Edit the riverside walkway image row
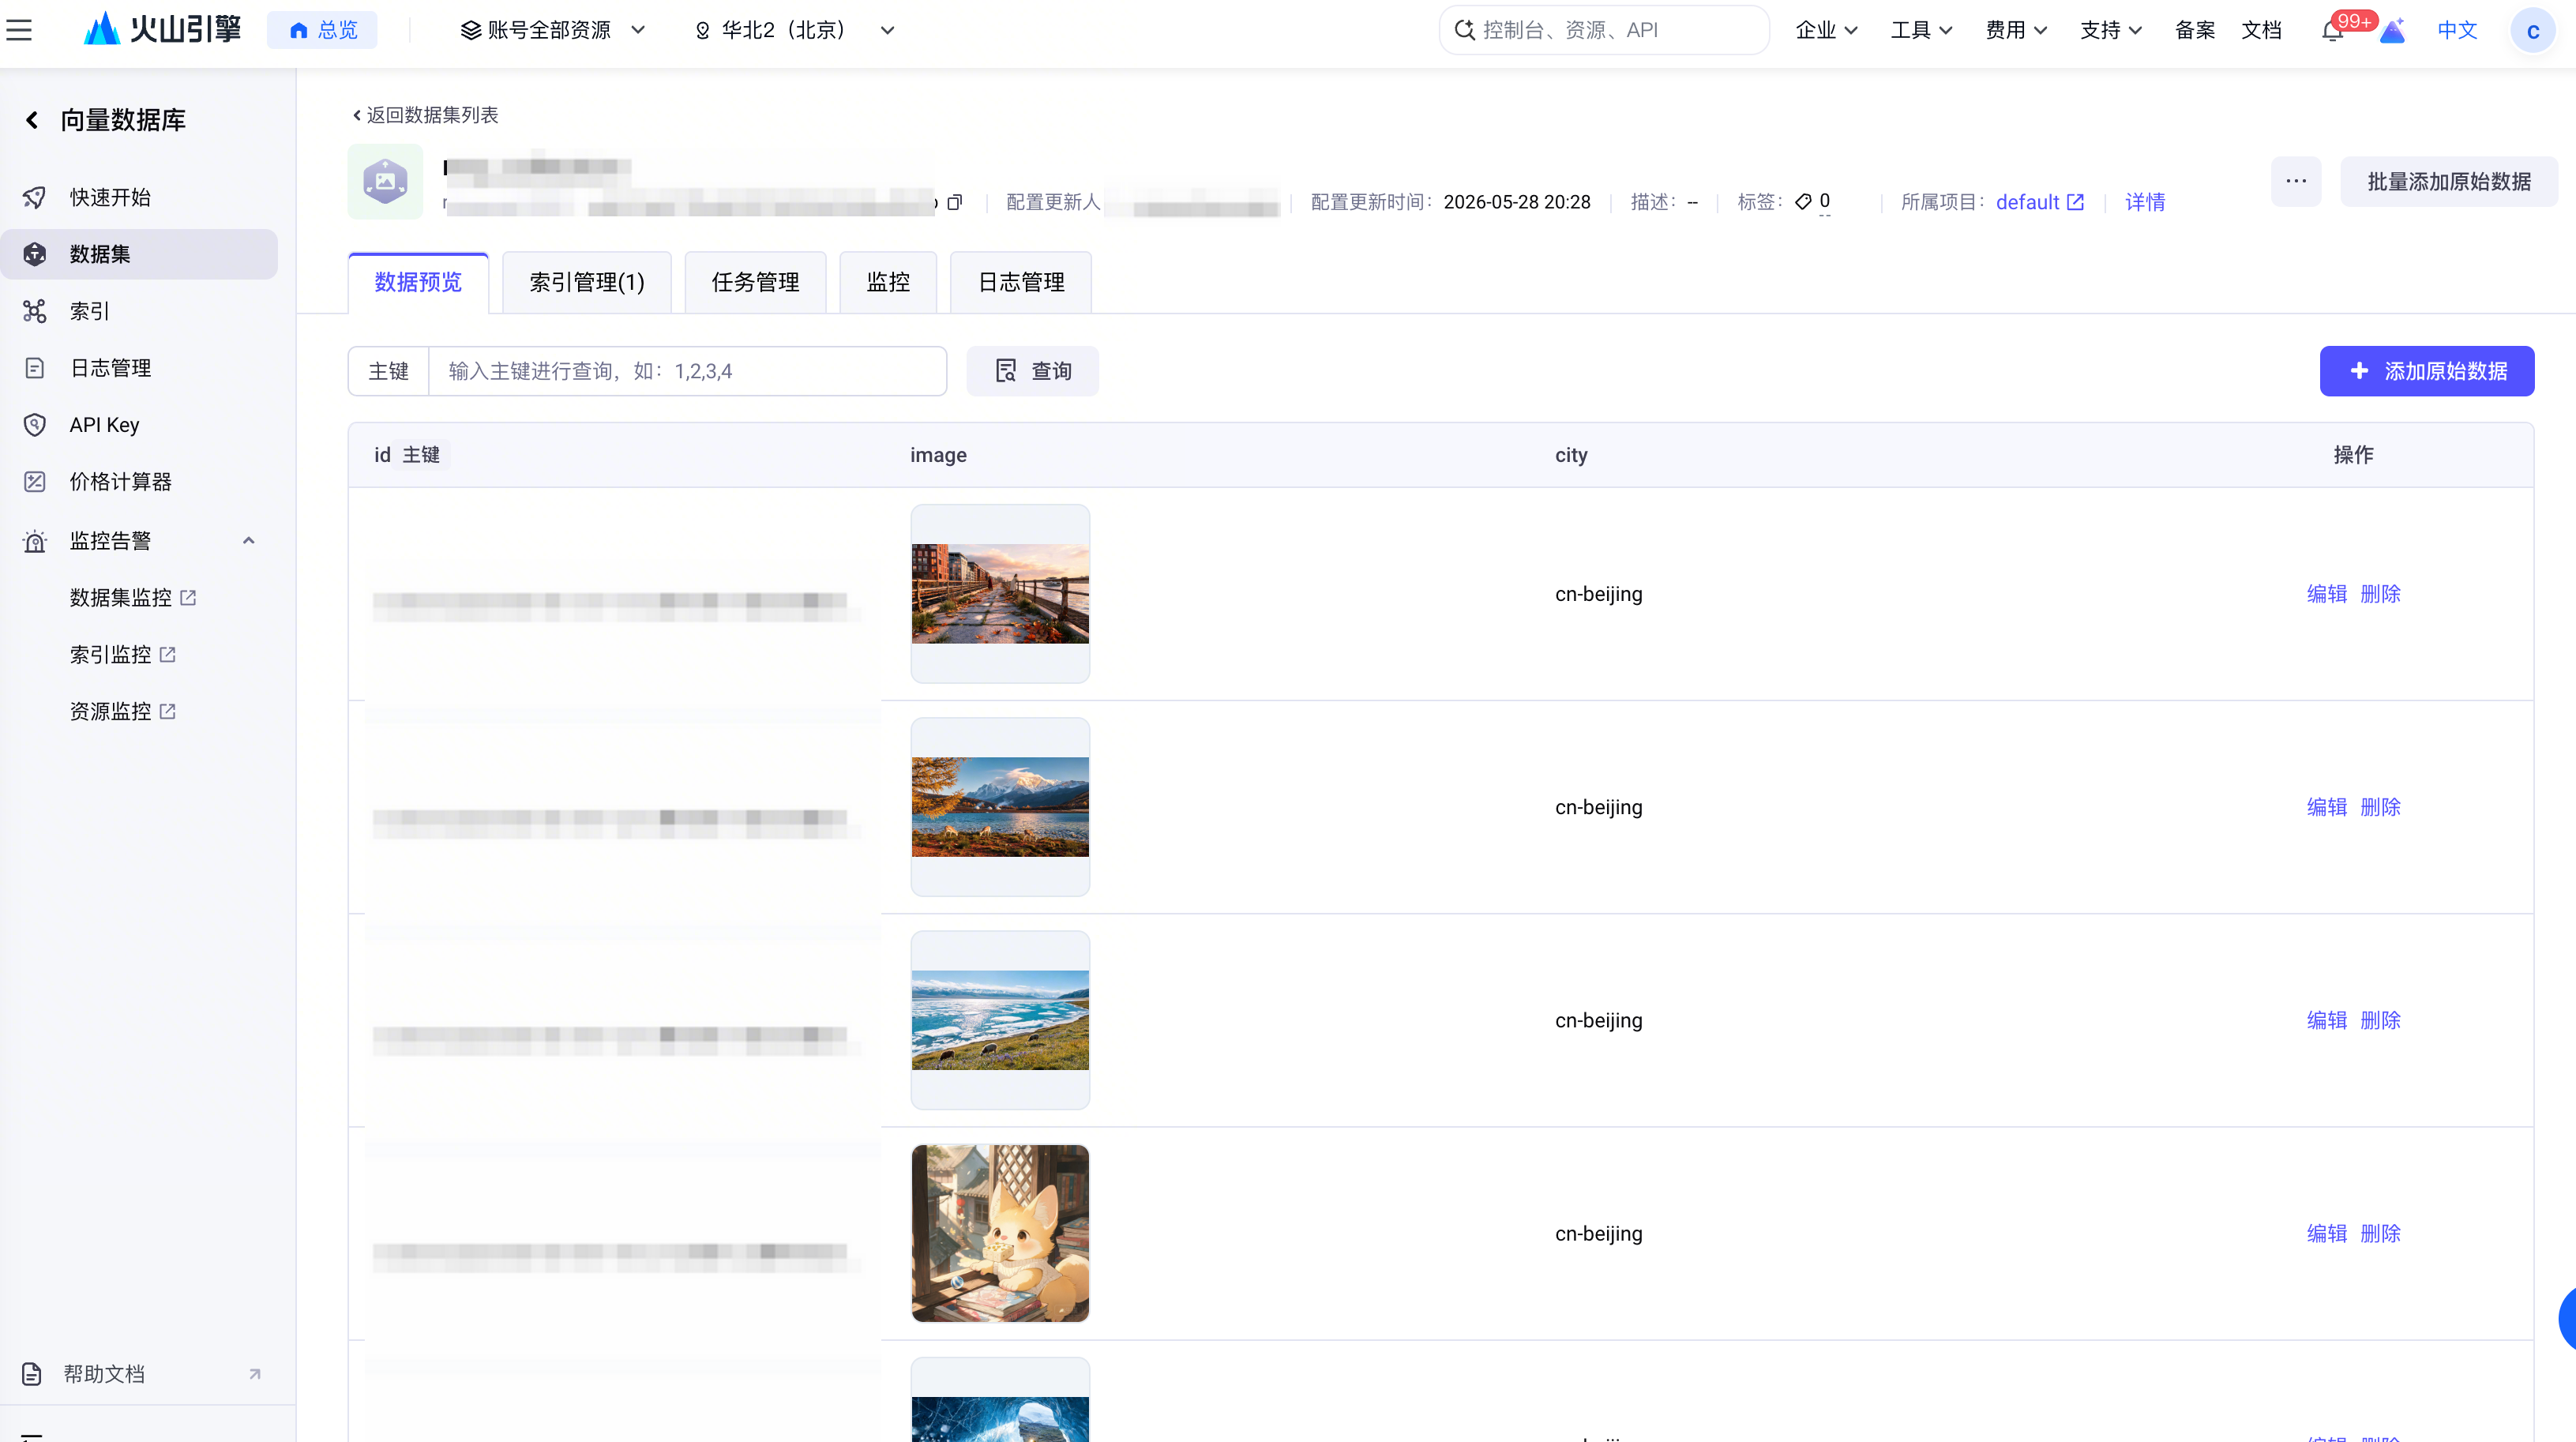This screenshot has height=1442, width=2576. click(x=2326, y=594)
